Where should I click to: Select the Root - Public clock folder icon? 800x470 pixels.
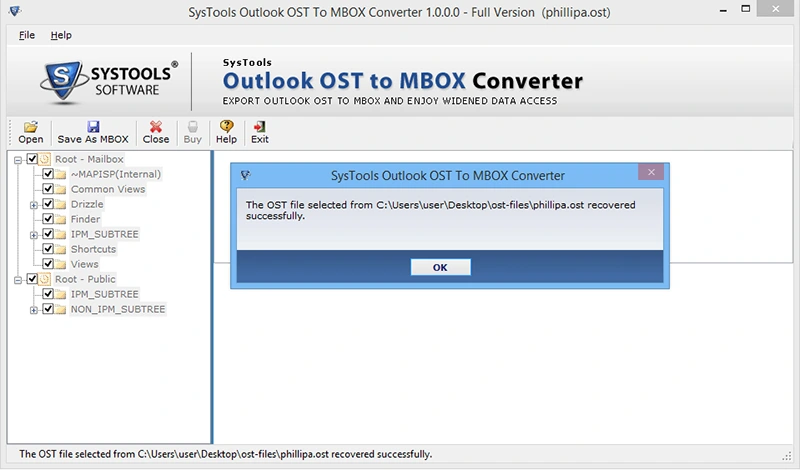[44, 279]
